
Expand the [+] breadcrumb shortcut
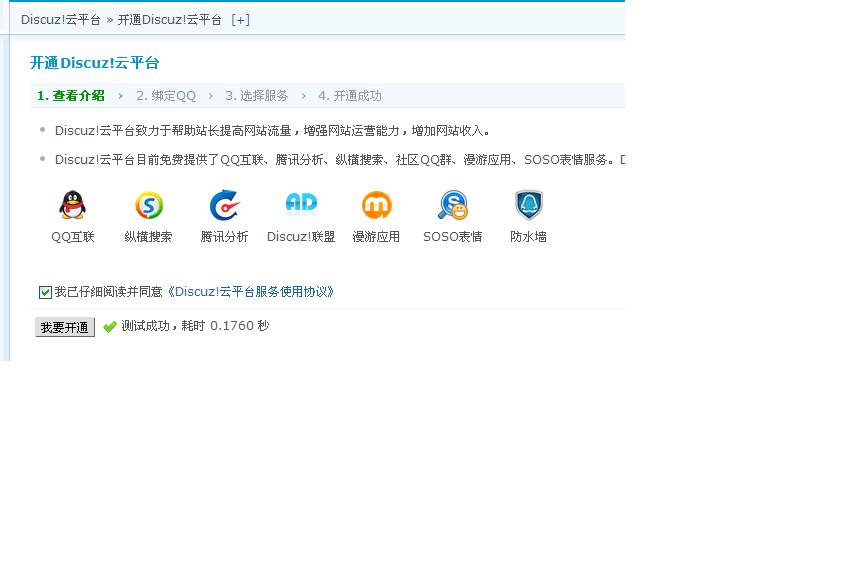pyautogui.click(x=241, y=20)
